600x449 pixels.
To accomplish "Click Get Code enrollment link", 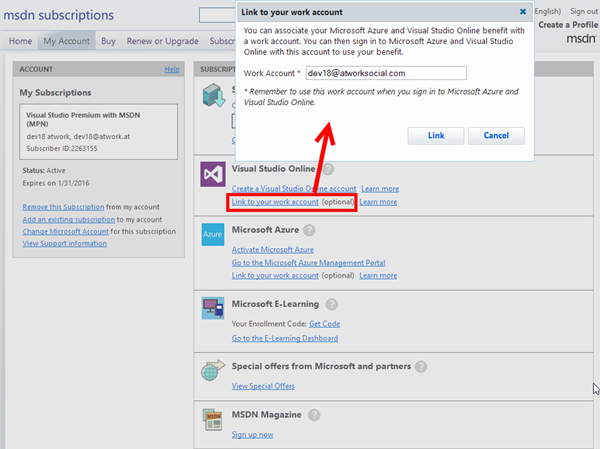I will [x=324, y=324].
